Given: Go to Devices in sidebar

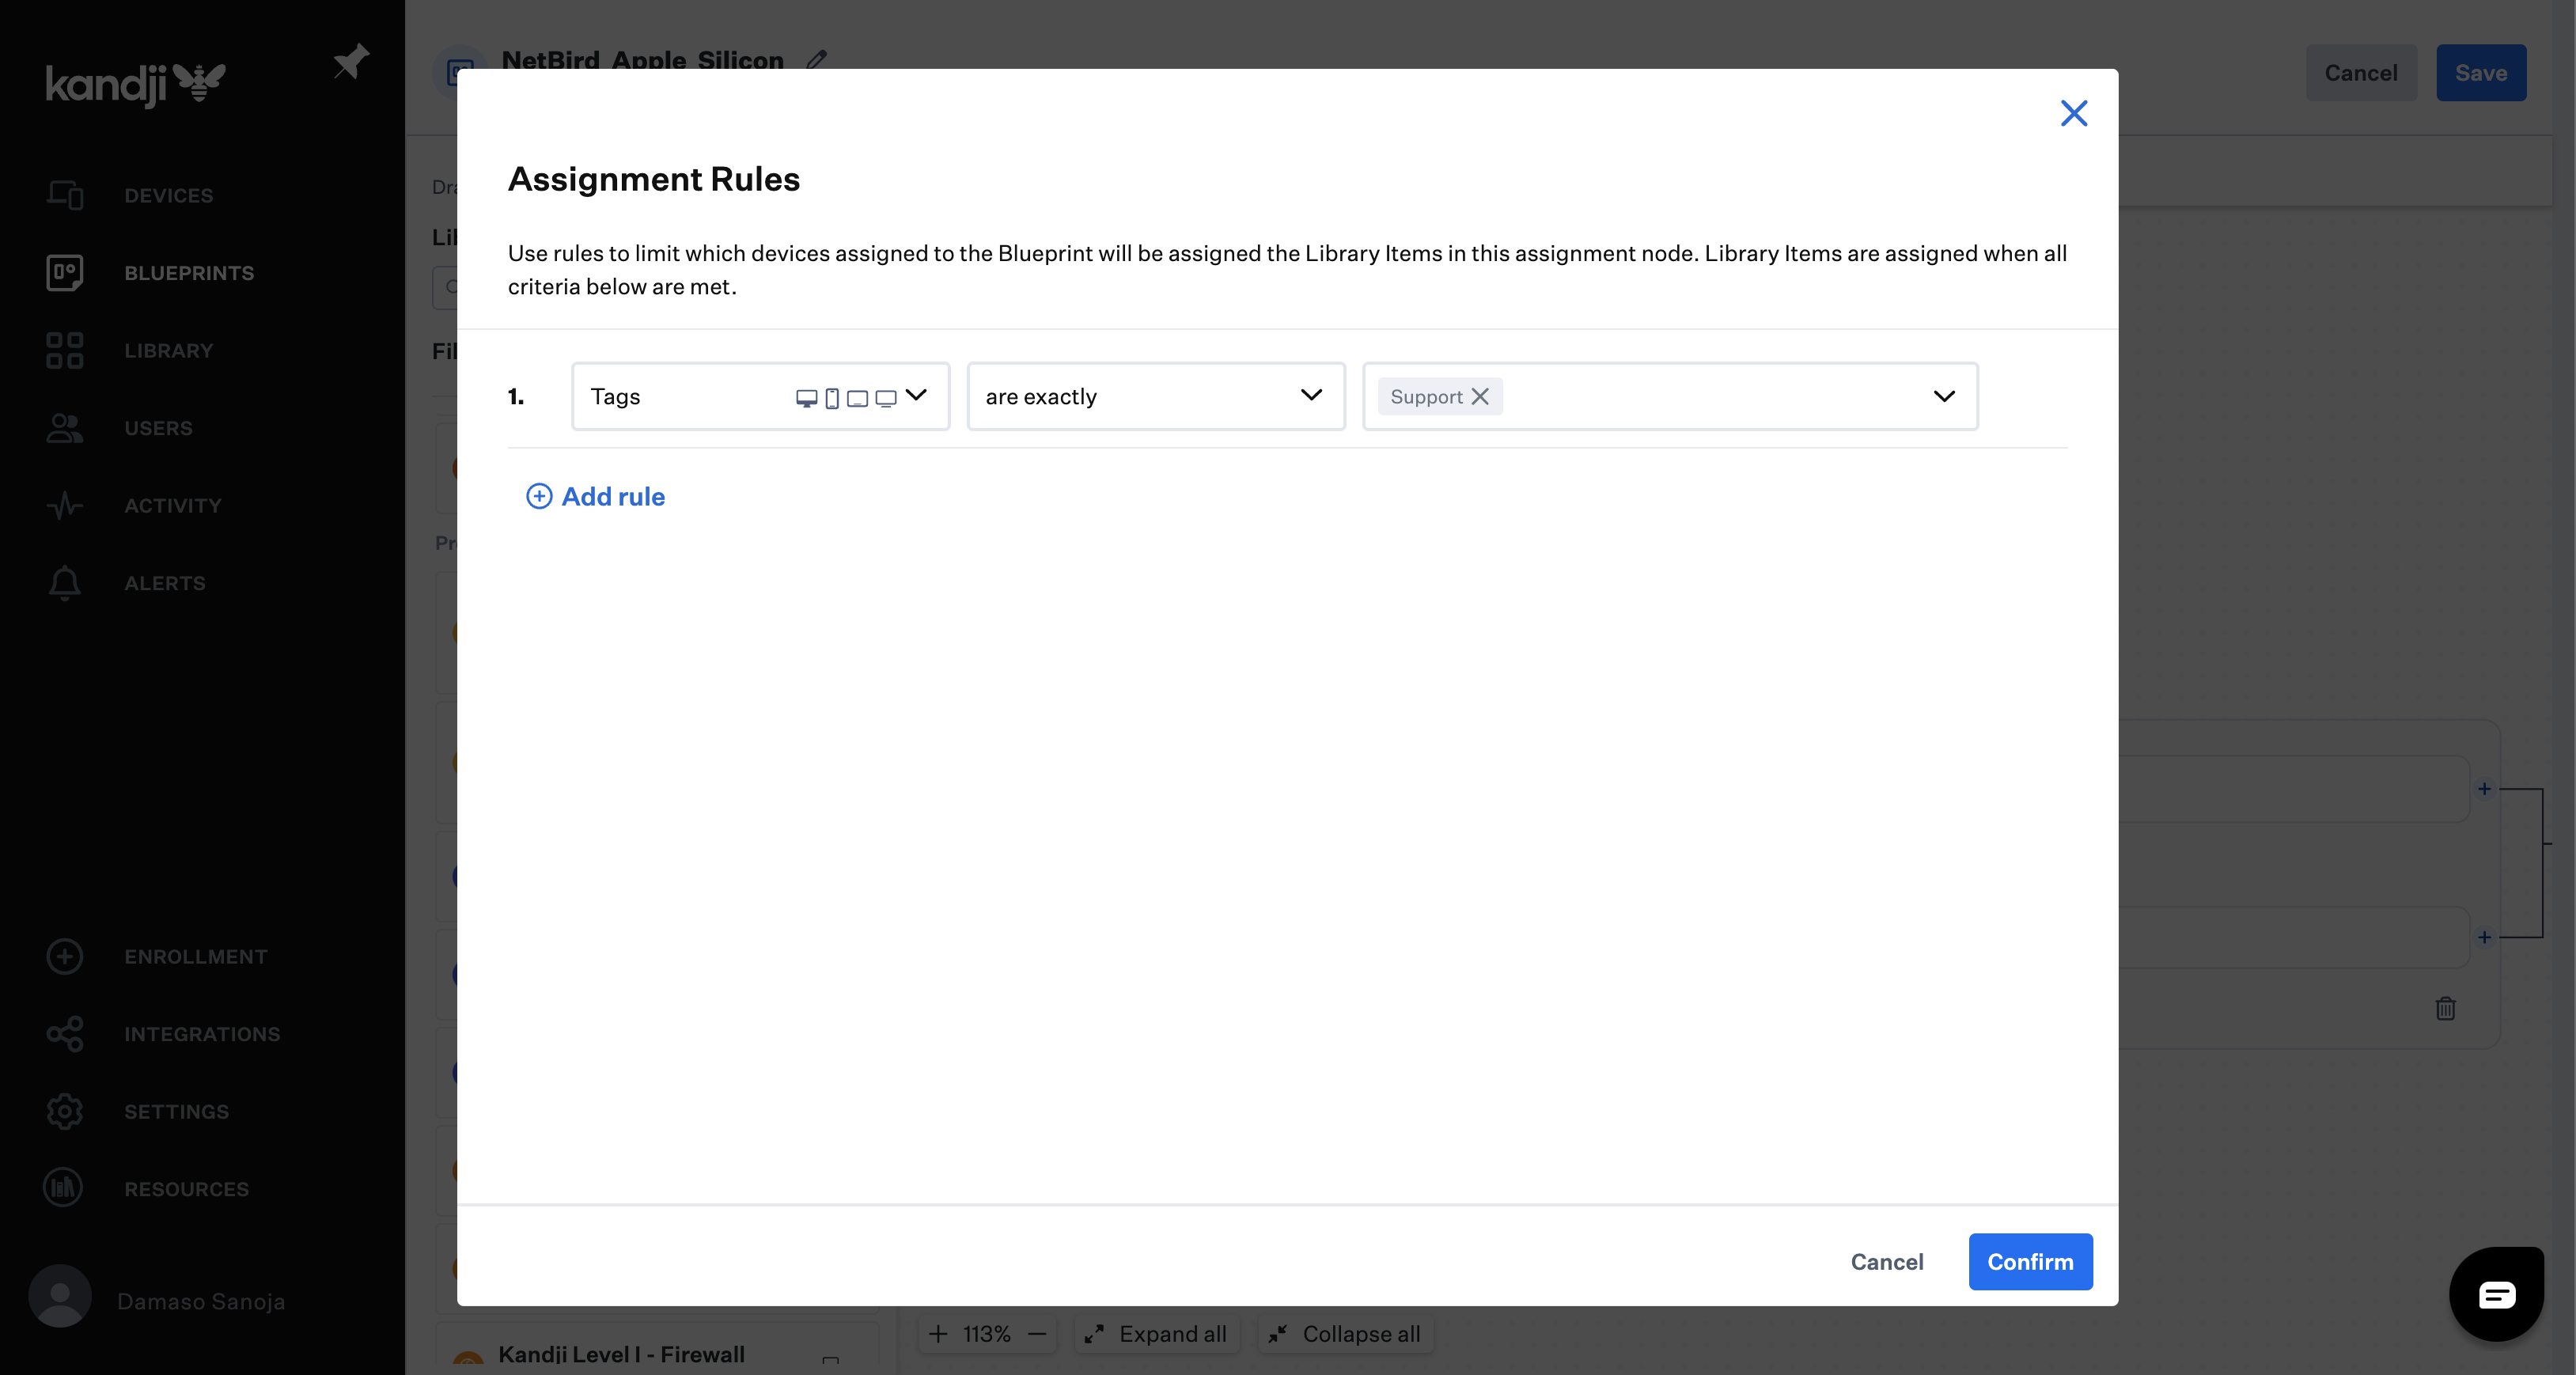Looking at the screenshot, I should [x=168, y=195].
